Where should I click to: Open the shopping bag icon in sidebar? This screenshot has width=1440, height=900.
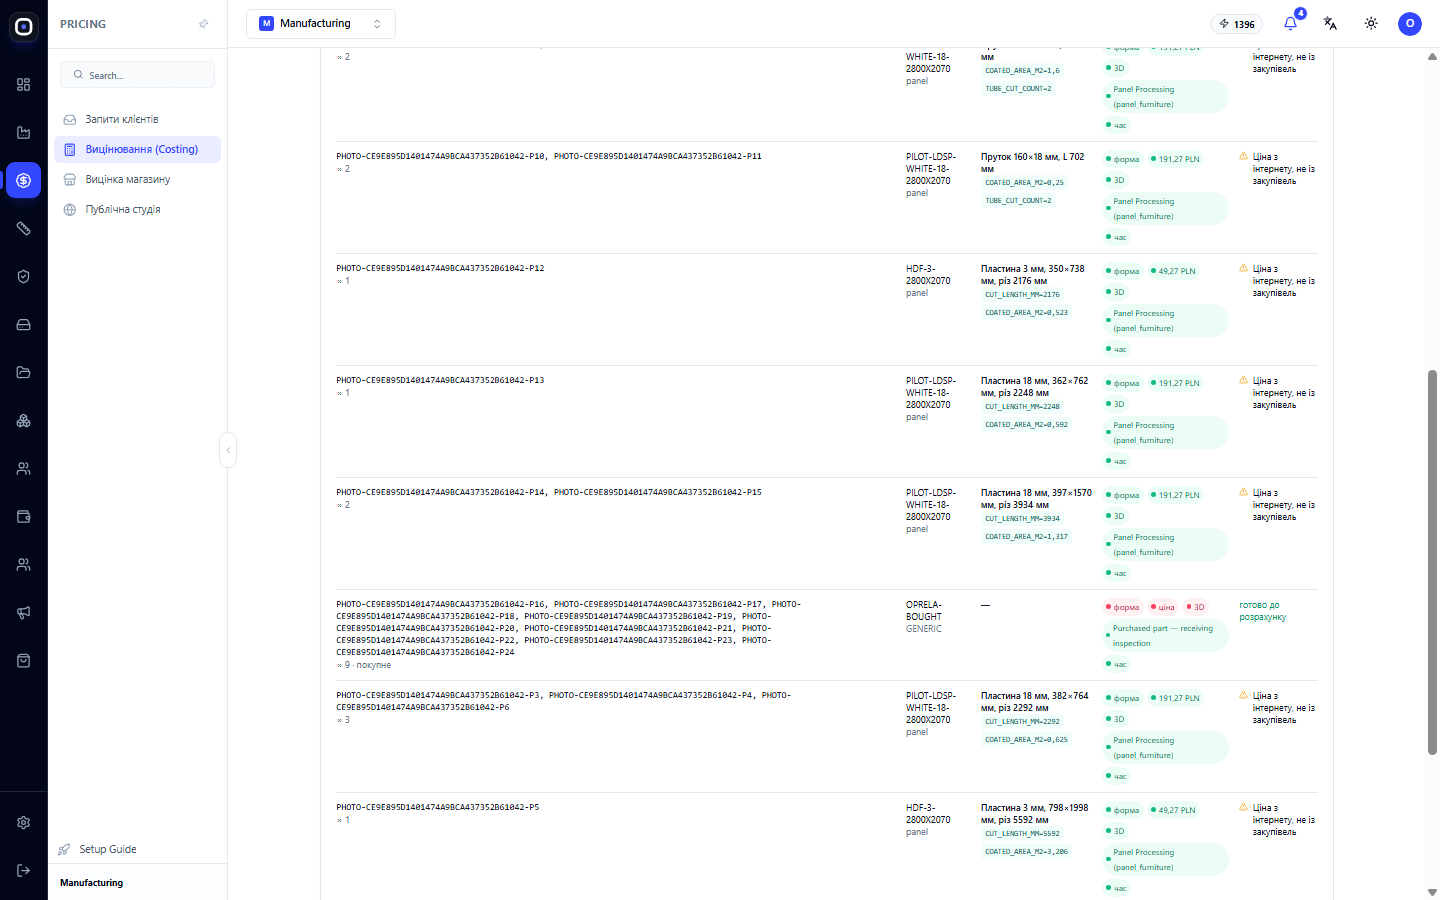point(24,661)
